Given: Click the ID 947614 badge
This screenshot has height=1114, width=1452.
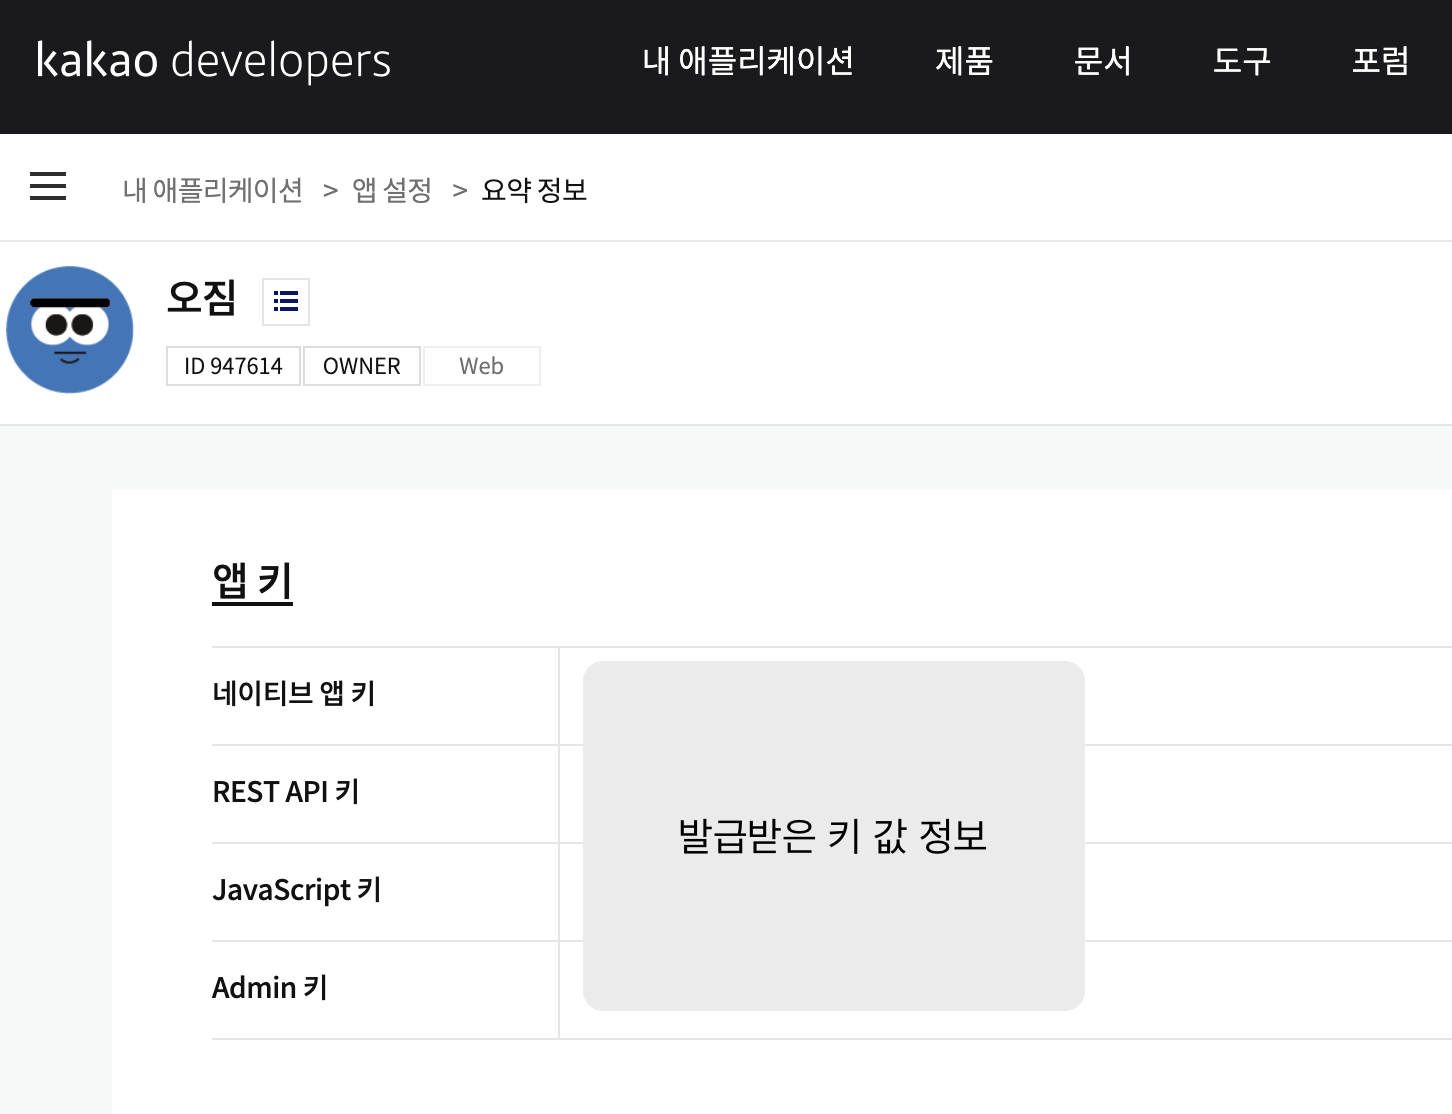Looking at the screenshot, I should pyautogui.click(x=233, y=366).
